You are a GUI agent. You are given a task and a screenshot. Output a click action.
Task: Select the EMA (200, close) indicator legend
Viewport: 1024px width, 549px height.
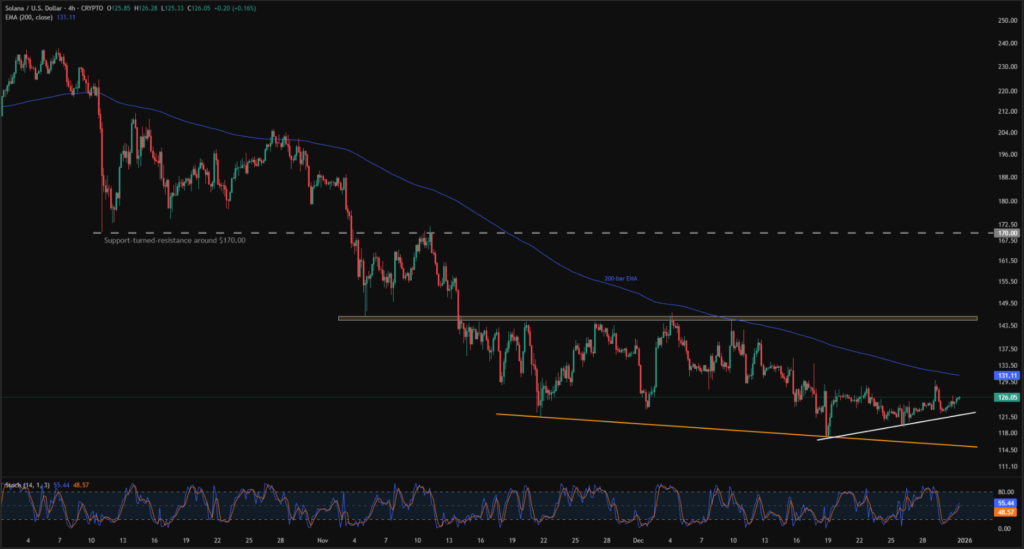(28, 17)
